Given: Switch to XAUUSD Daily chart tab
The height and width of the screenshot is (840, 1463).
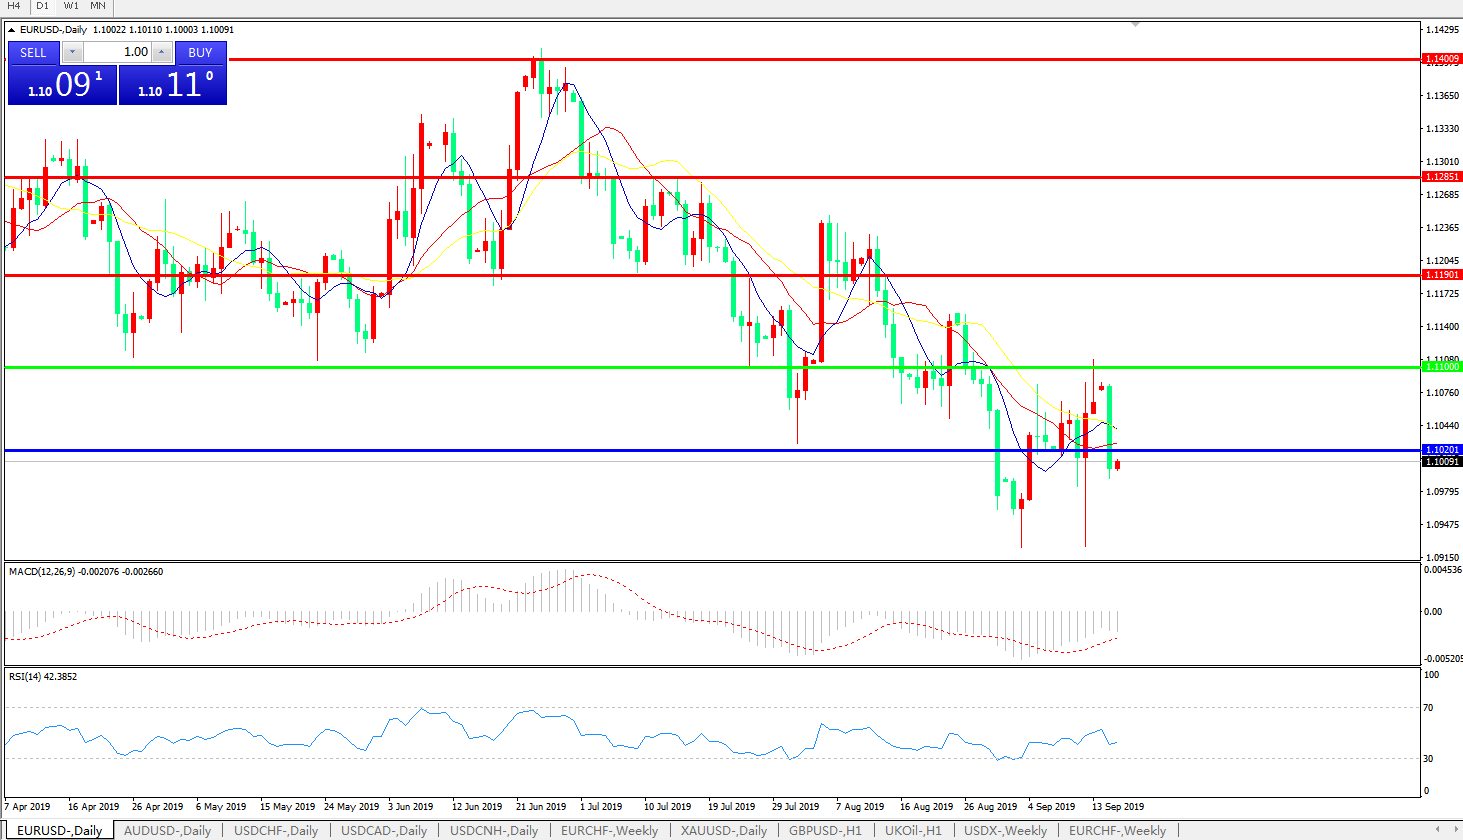Looking at the screenshot, I should 723,830.
